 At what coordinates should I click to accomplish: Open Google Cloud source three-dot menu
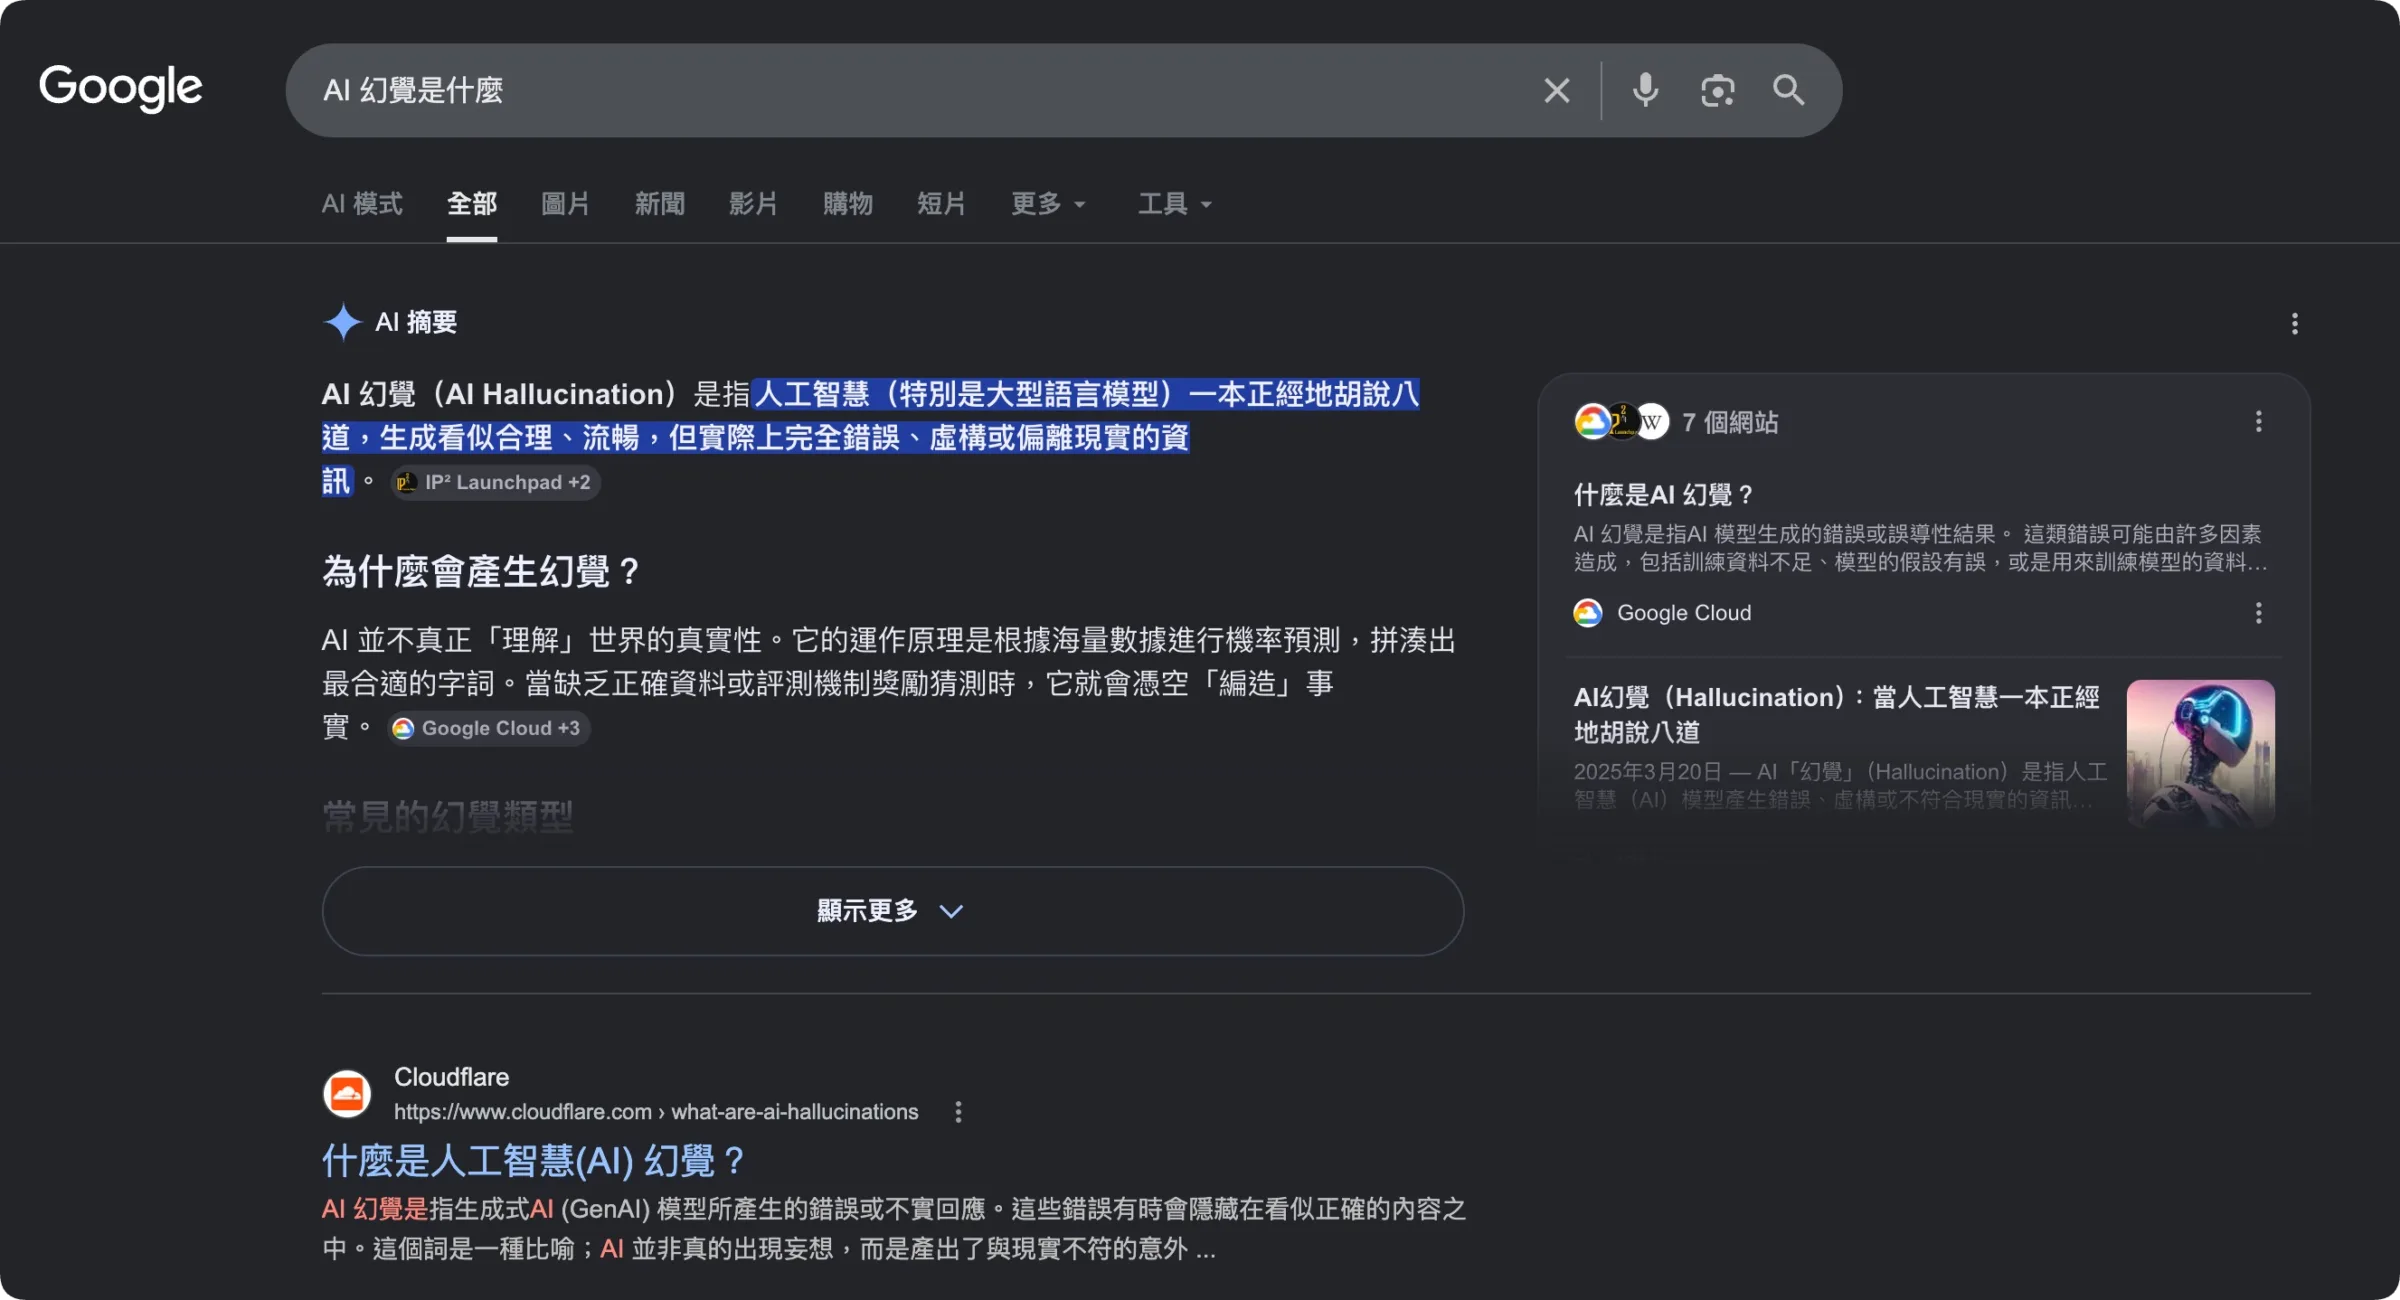[x=2258, y=613]
